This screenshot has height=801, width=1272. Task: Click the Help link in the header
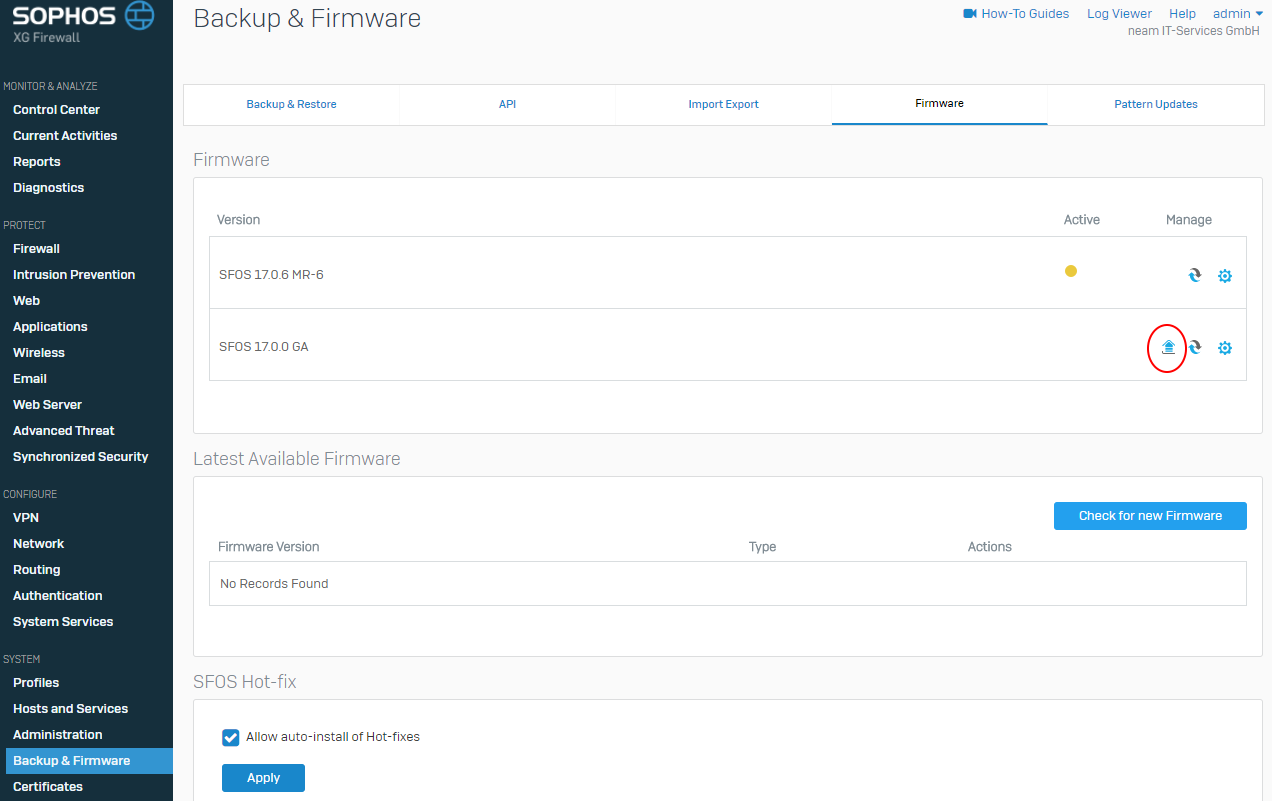tap(1182, 14)
